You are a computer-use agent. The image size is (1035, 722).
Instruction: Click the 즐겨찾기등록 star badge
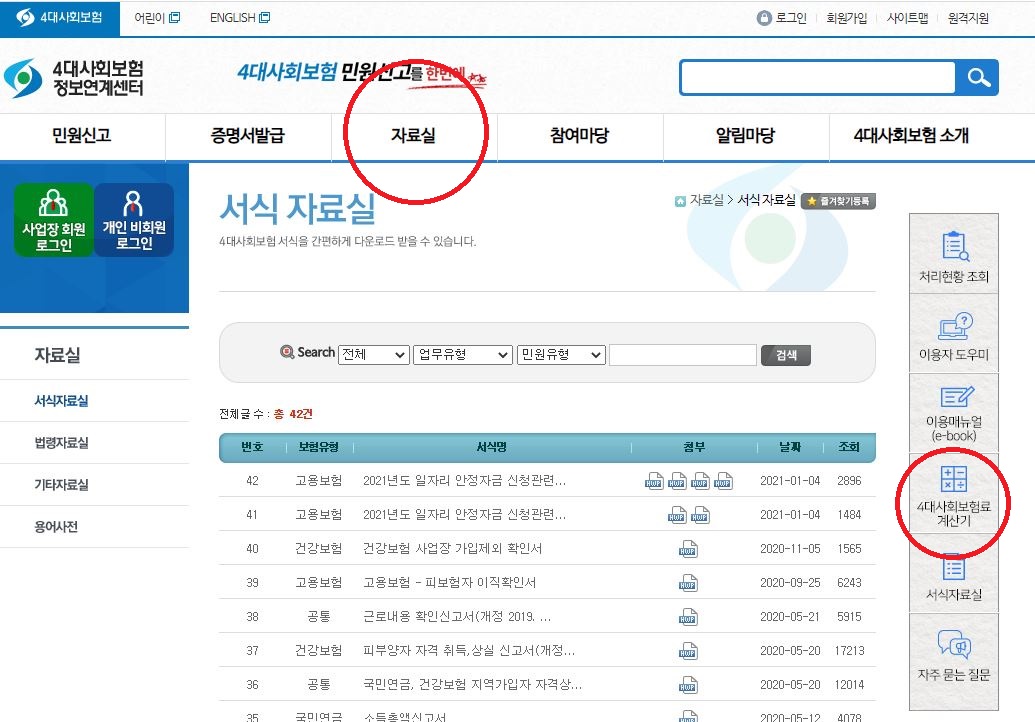(x=838, y=201)
